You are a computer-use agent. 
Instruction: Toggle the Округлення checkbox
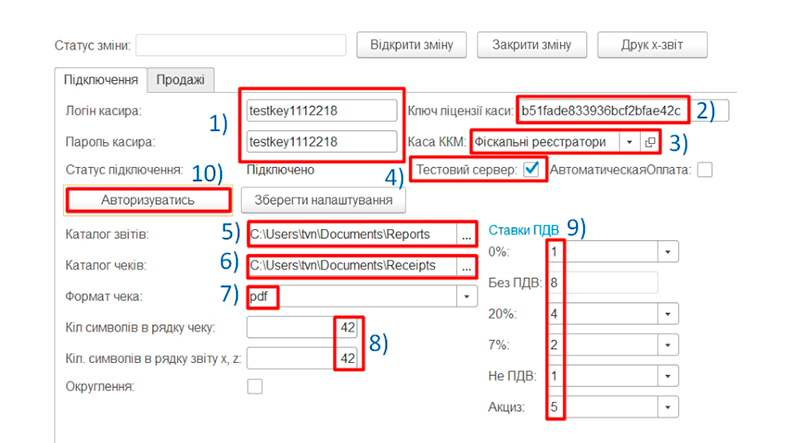tap(254, 386)
